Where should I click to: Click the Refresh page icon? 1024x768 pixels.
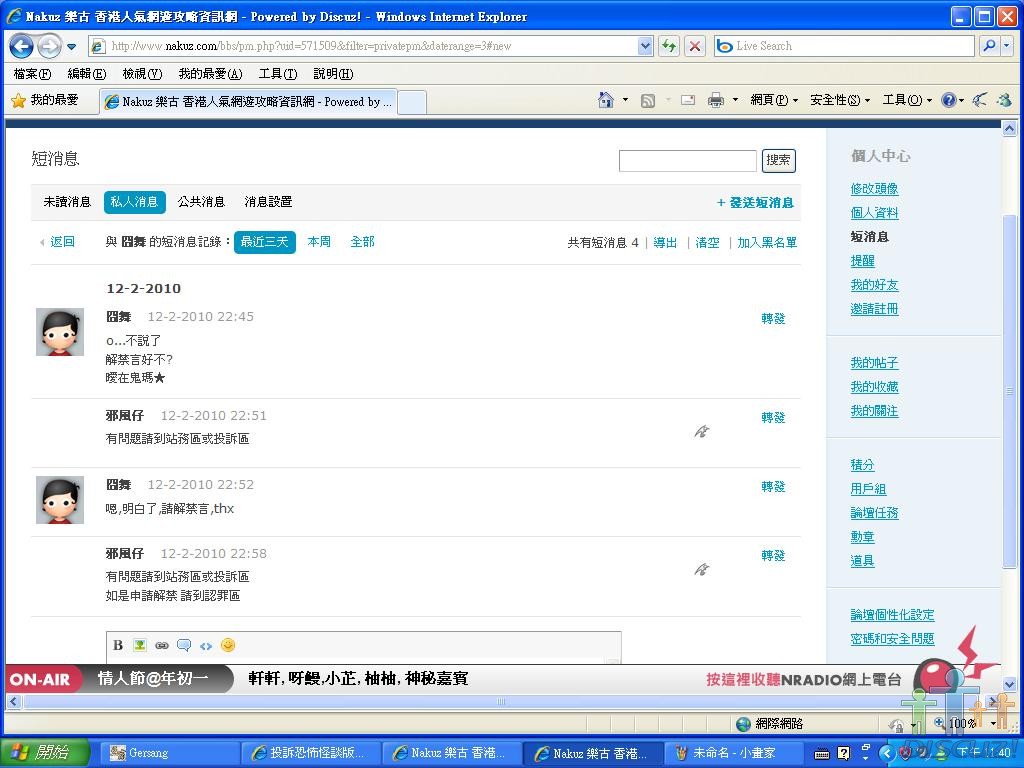(668, 46)
